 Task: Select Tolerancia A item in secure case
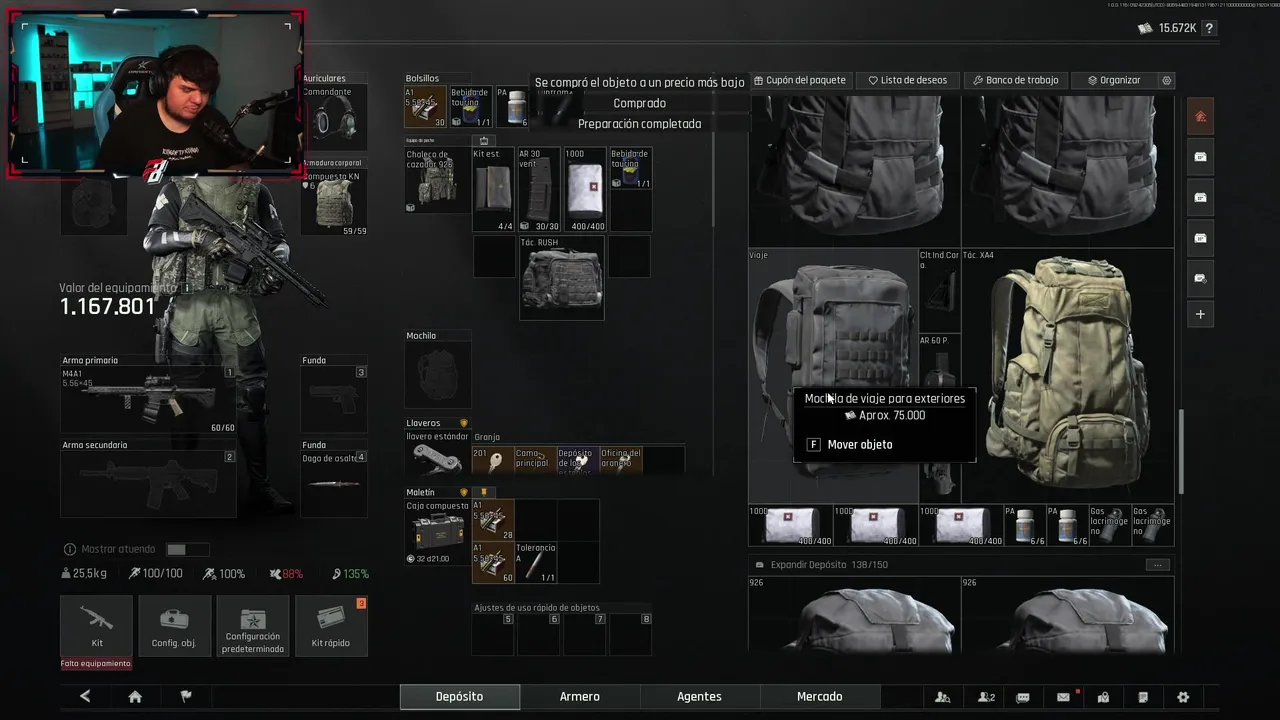point(535,563)
